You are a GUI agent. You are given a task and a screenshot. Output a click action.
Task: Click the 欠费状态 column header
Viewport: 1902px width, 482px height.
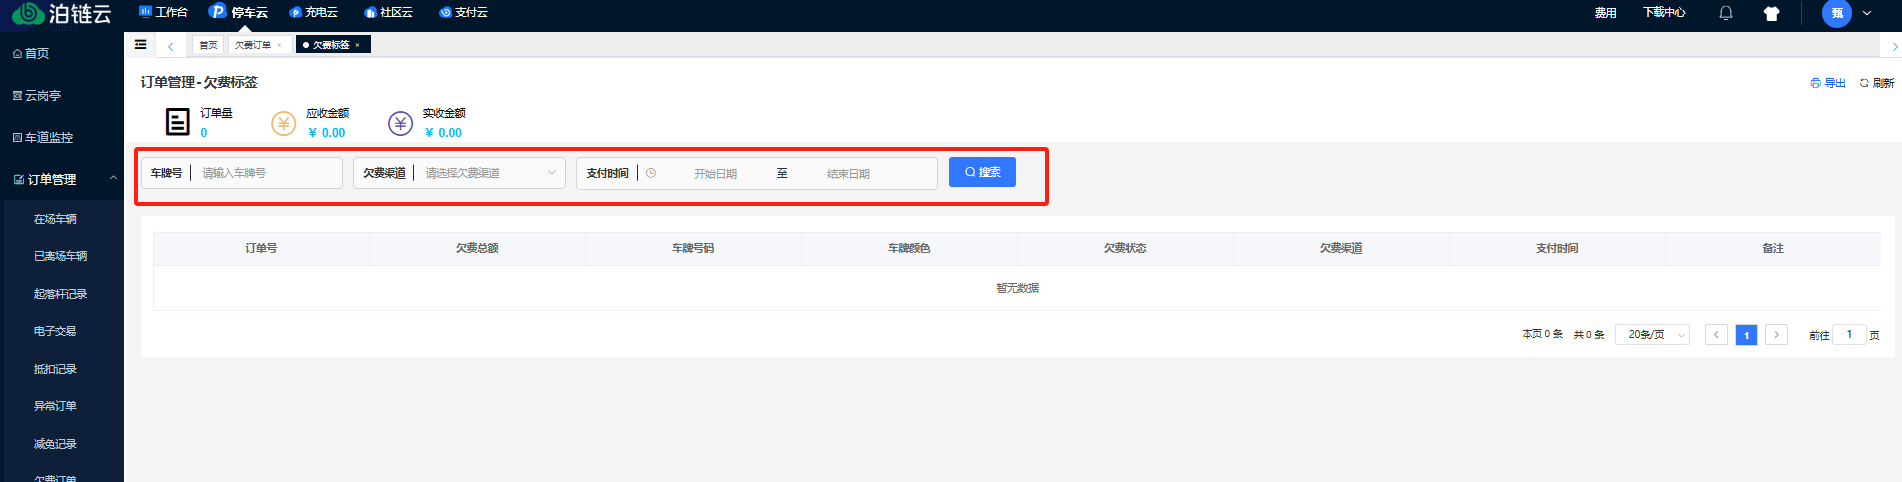1125,248
